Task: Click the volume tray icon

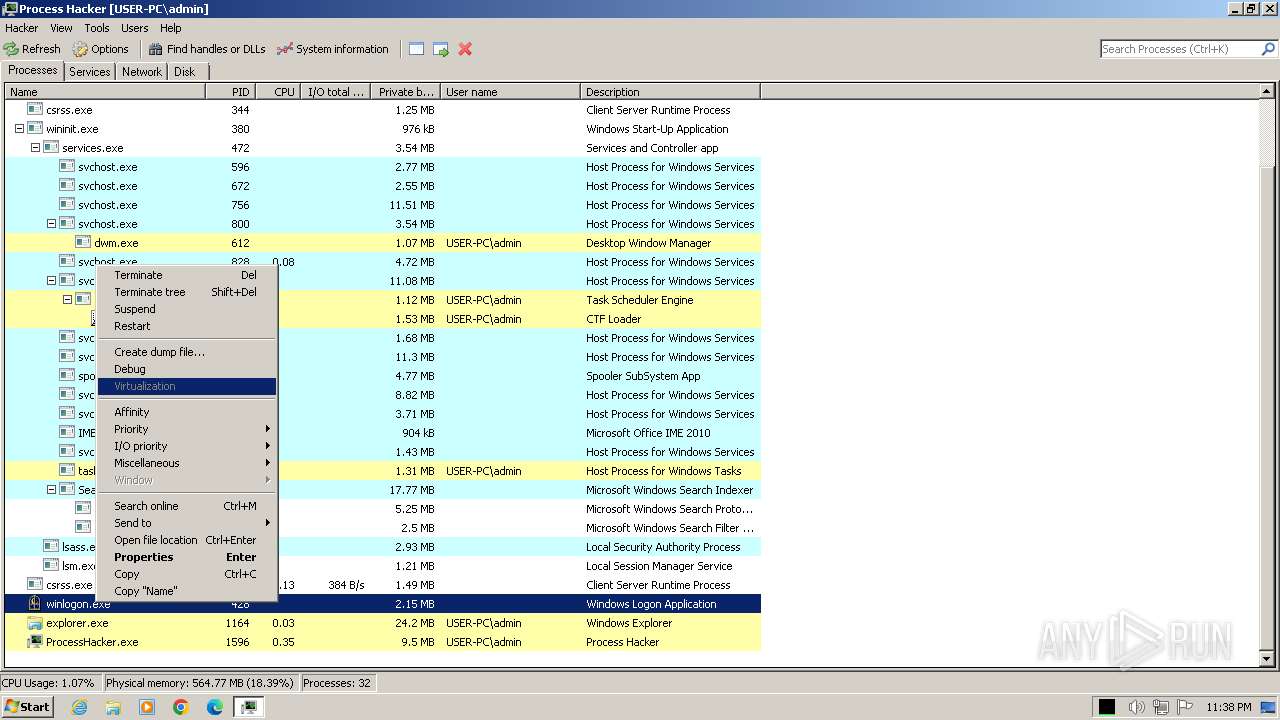Action: pyautogui.click(x=1136, y=707)
